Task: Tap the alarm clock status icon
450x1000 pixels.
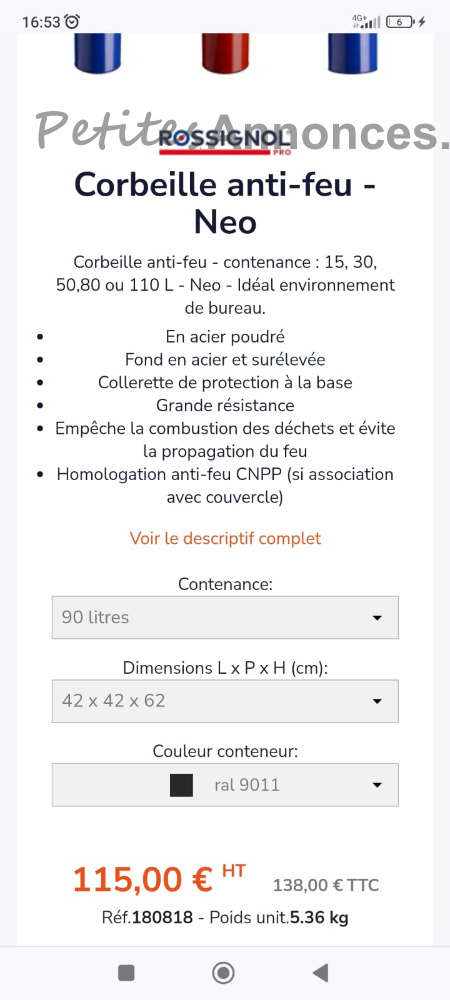Action: pos(73,22)
